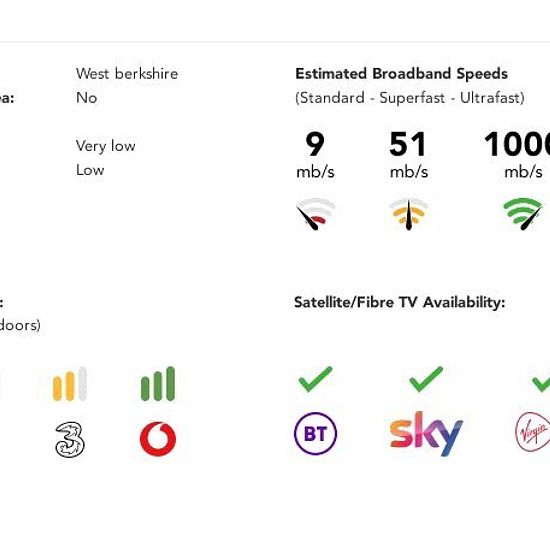This screenshot has height=550, width=550.
Task: Select the Sky logo
Action: [x=426, y=434]
